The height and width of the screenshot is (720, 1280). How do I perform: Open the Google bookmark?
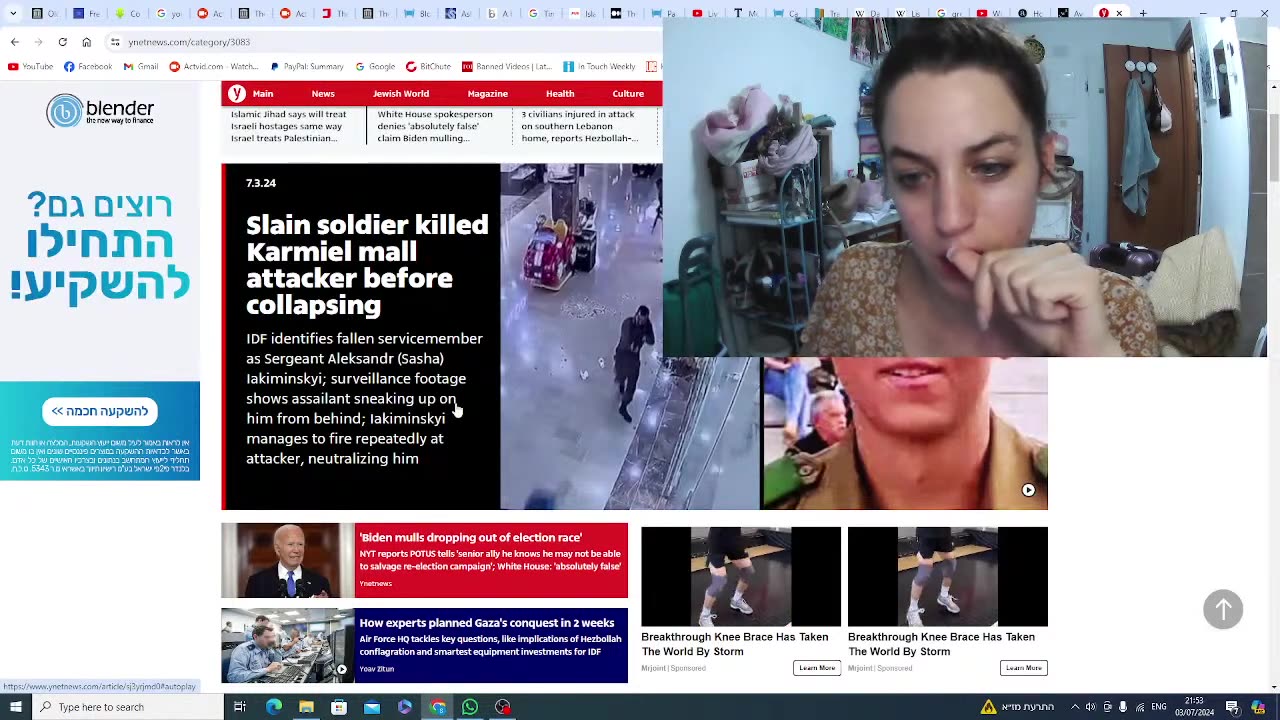[375, 67]
